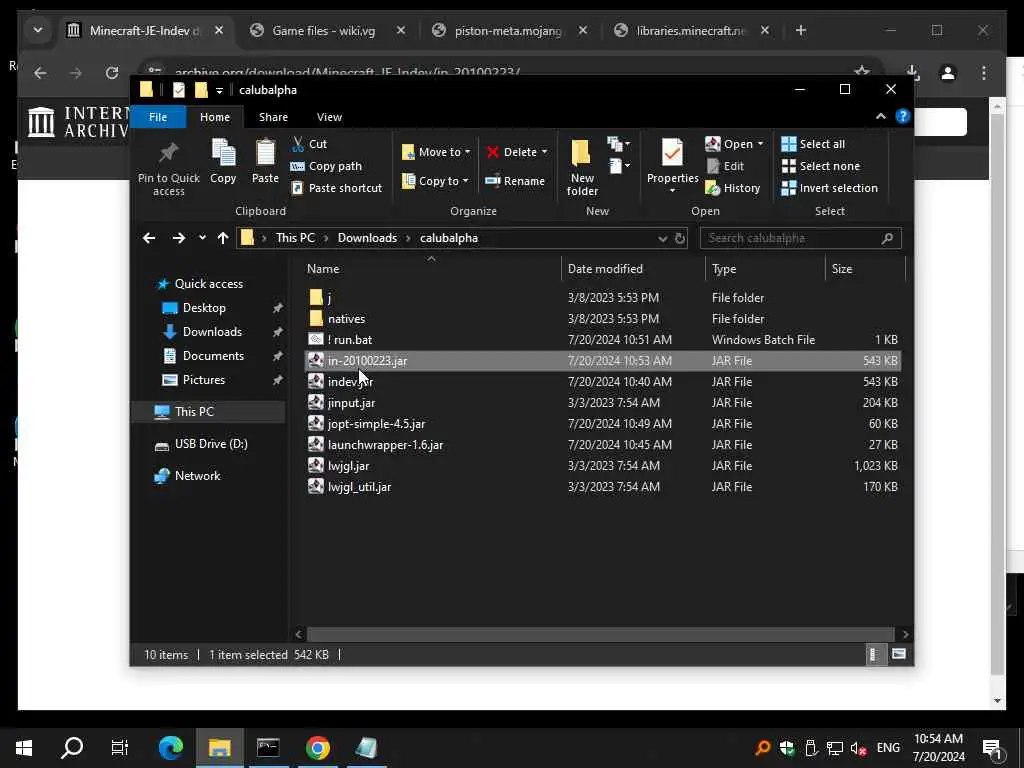Click Paste shortcut in the ribbon

pos(336,188)
